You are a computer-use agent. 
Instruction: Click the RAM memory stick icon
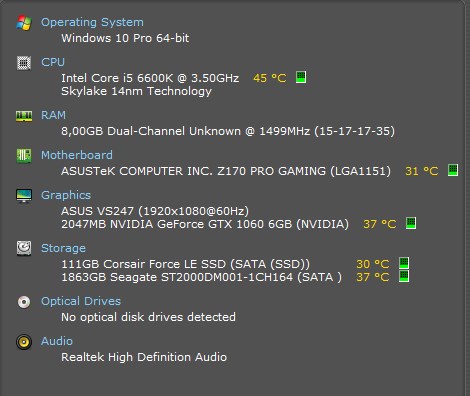point(24,116)
